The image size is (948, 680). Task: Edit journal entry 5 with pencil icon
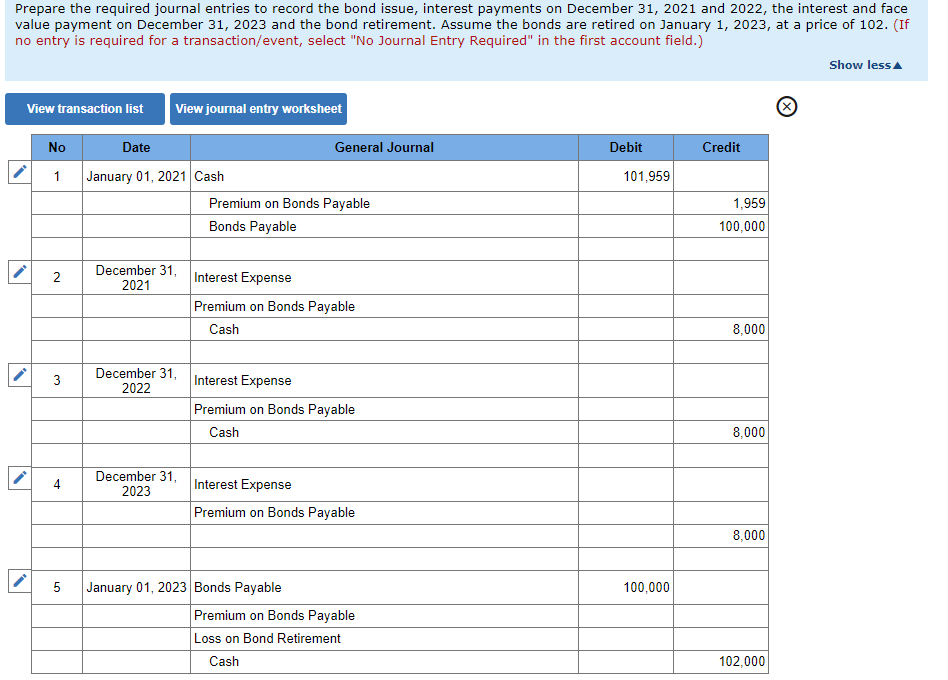19,581
